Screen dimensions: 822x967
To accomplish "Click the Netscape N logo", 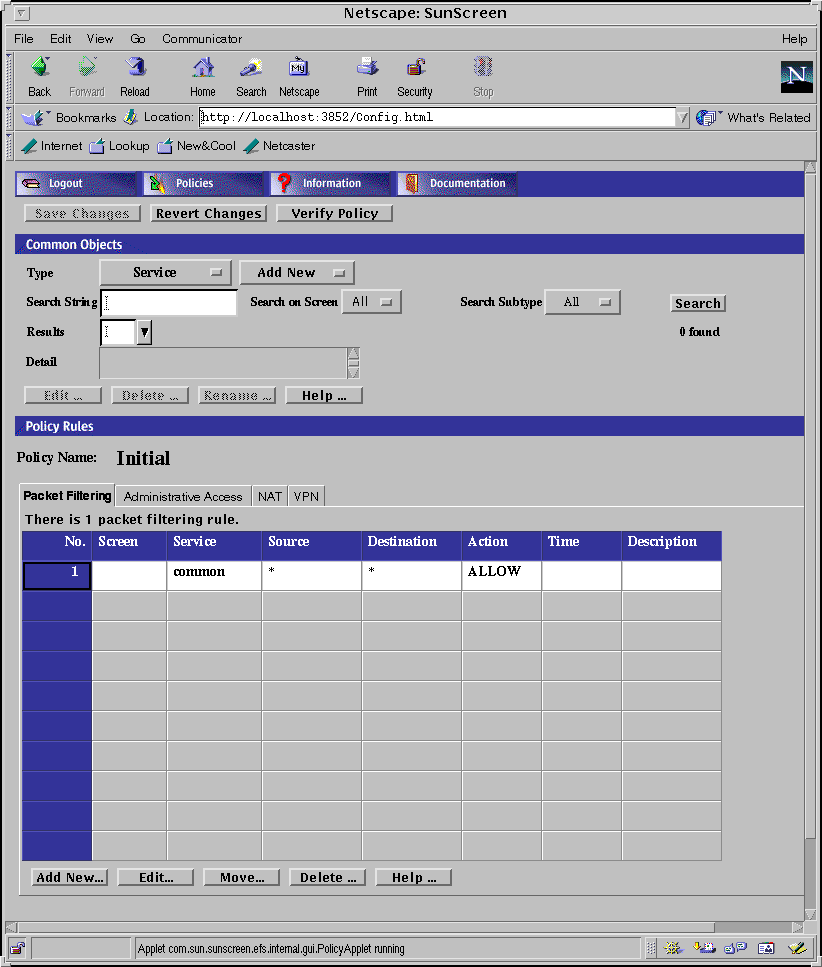I will point(796,76).
